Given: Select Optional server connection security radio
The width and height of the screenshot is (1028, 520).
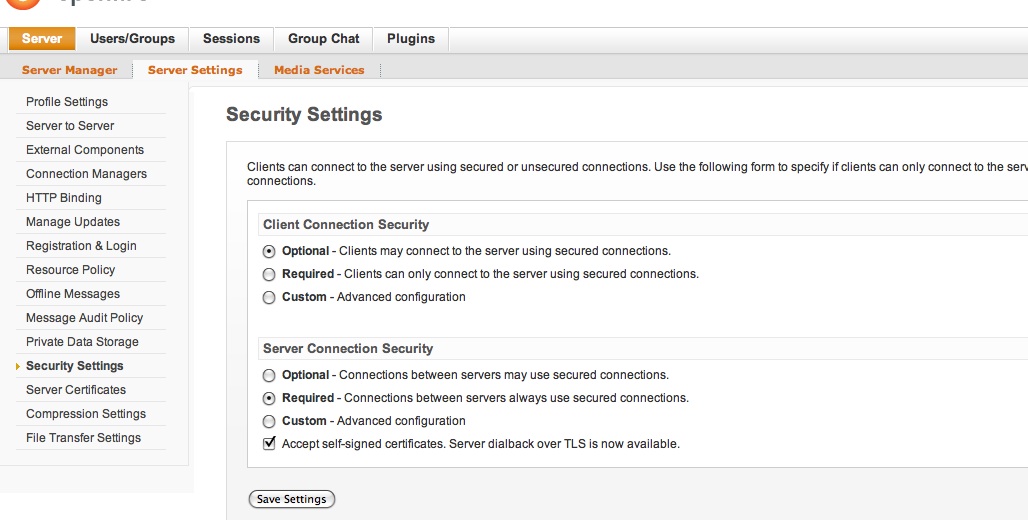Looking at the screenshot, I should tap(269, 376).
